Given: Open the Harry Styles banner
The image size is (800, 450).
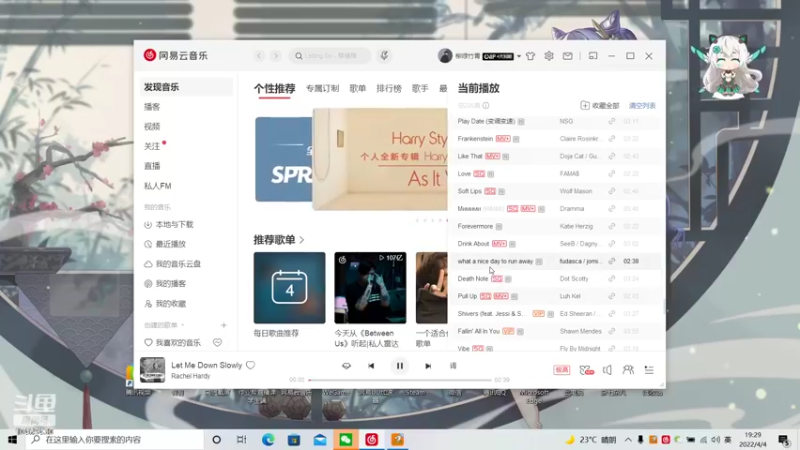Looking at the screenshot, I should 380,159.
